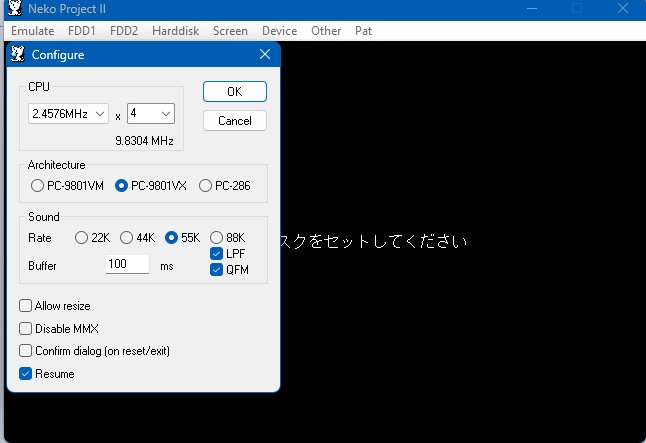Expand the CPU multiplier dropdown showing 4
The height and width of the screenshot is (443, 646).
point(151,113)
